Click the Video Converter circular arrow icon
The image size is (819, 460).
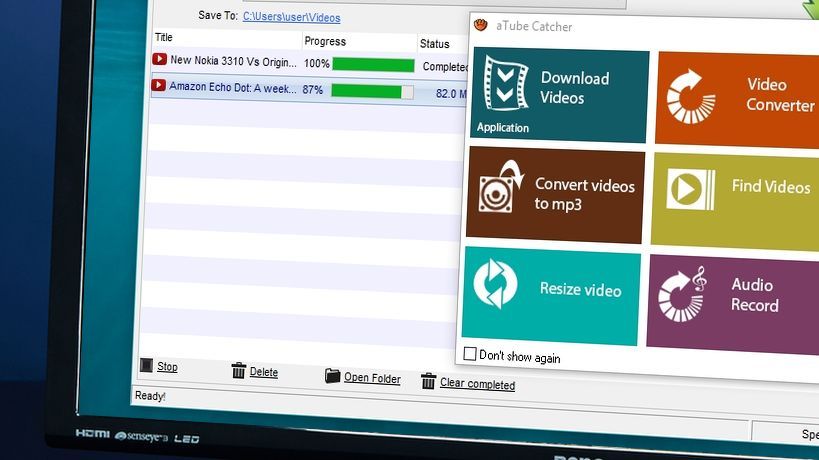click(691, 97)
